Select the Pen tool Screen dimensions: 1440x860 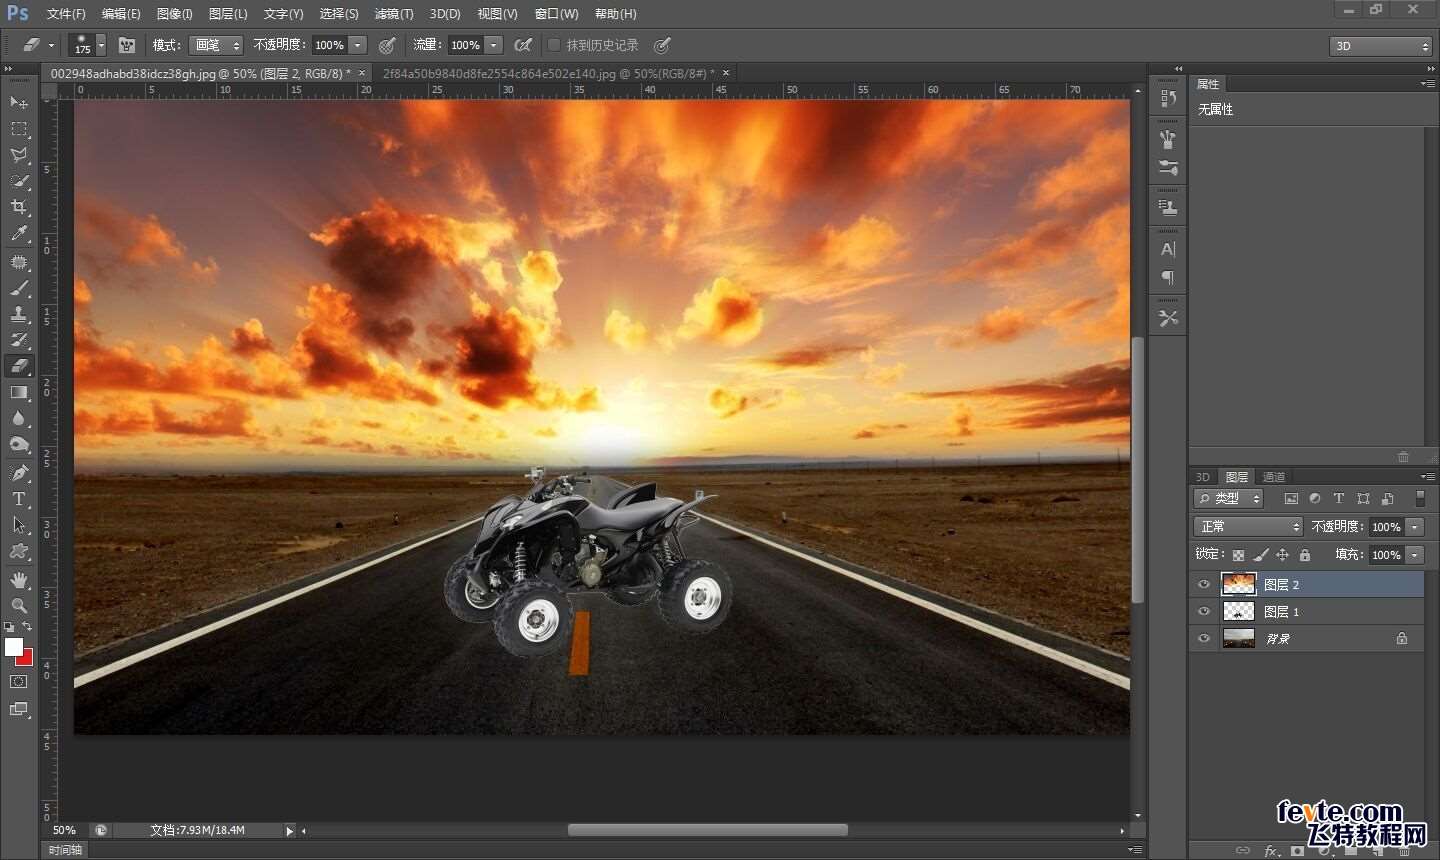(19, 472)
